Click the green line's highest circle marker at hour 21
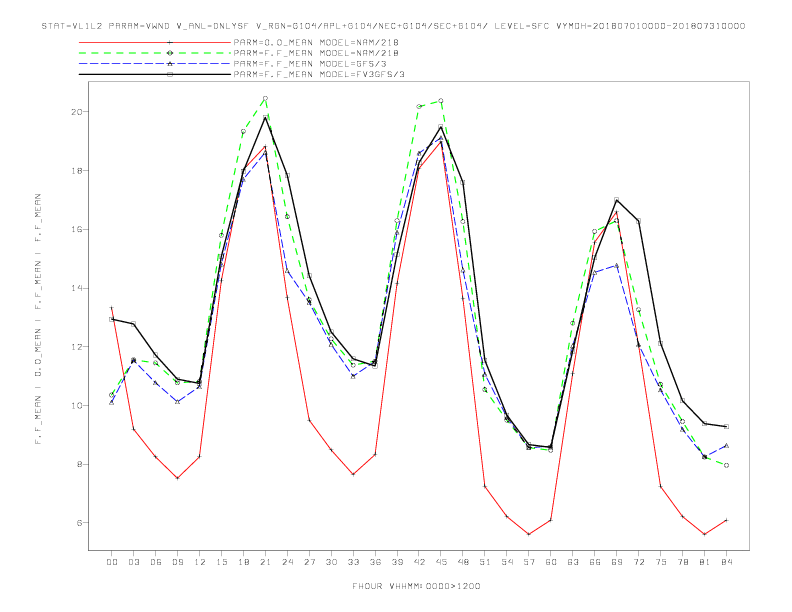This screenshot has height=612, width=792. point(265,98)
